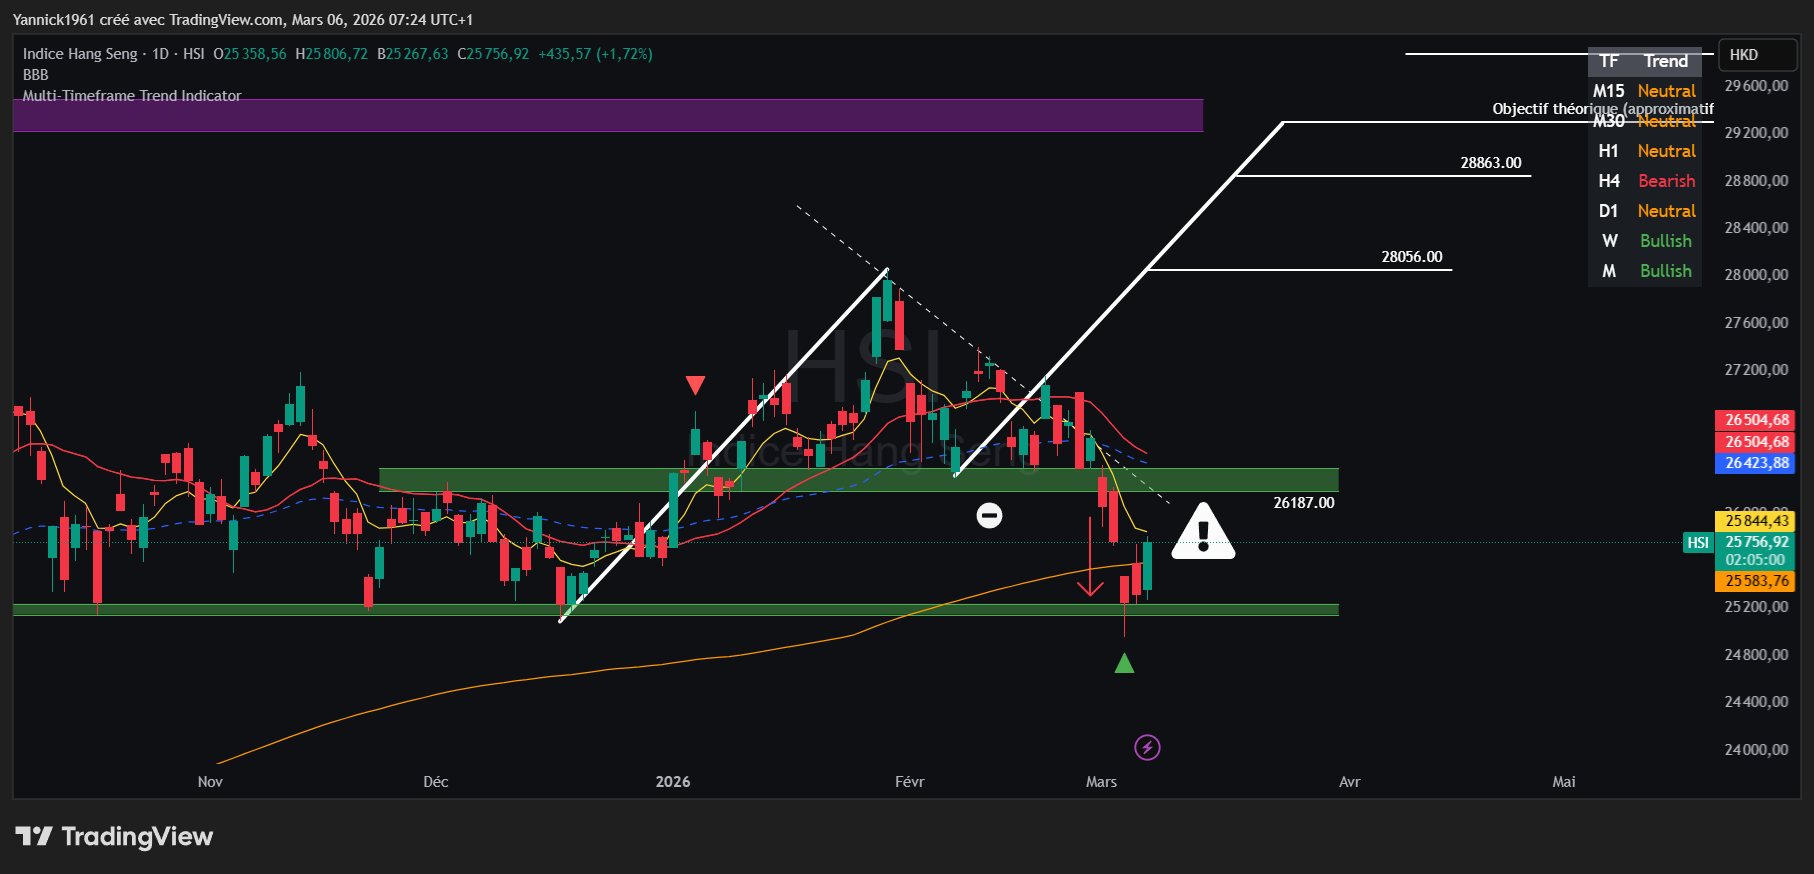Click Mars on the time axis
This screenshot has width=1814, height=874.
click(1101, 782)
